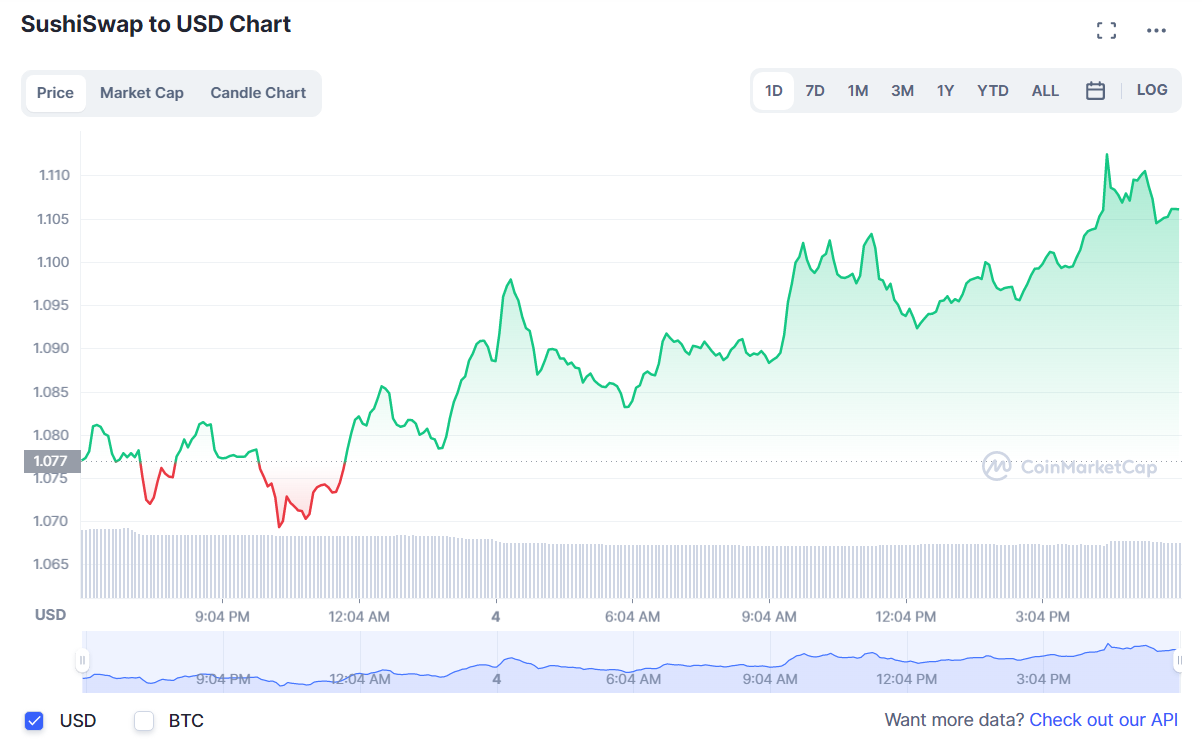The width and height of the screenshot is (1202, 754).
Task: Switch to the Price tab
Action: 55,93
